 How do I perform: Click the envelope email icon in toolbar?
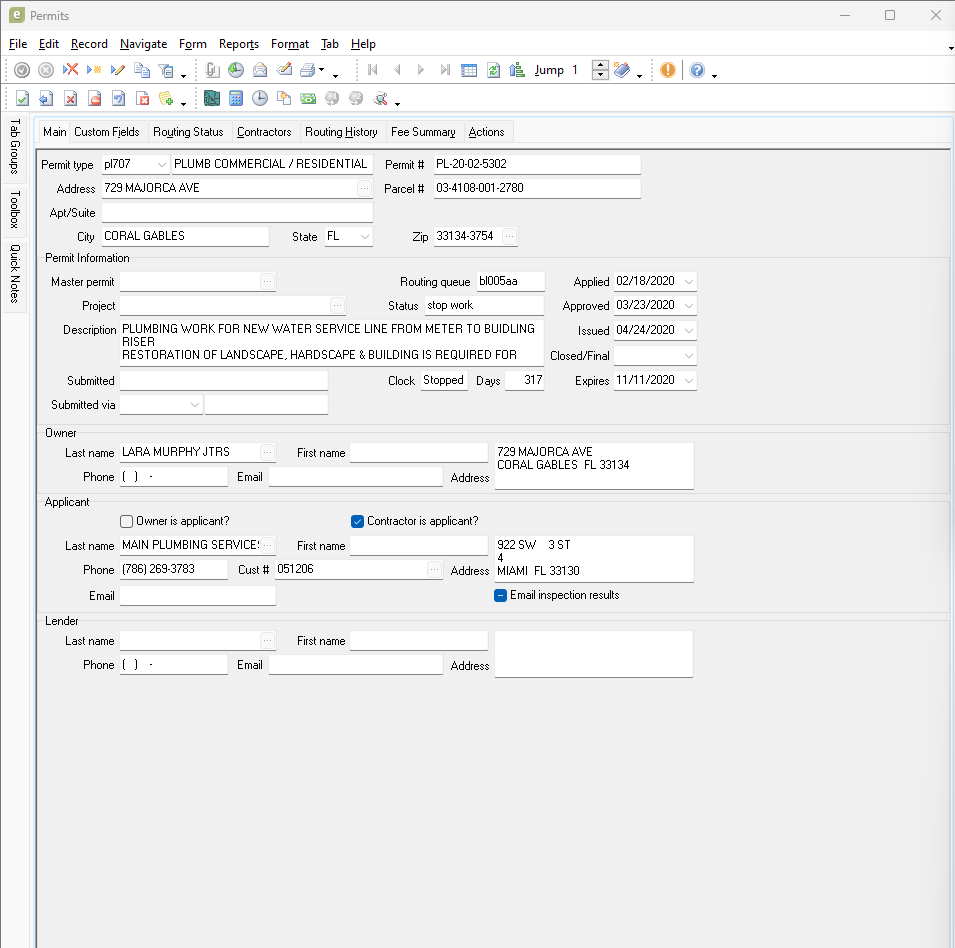[260, 70]
